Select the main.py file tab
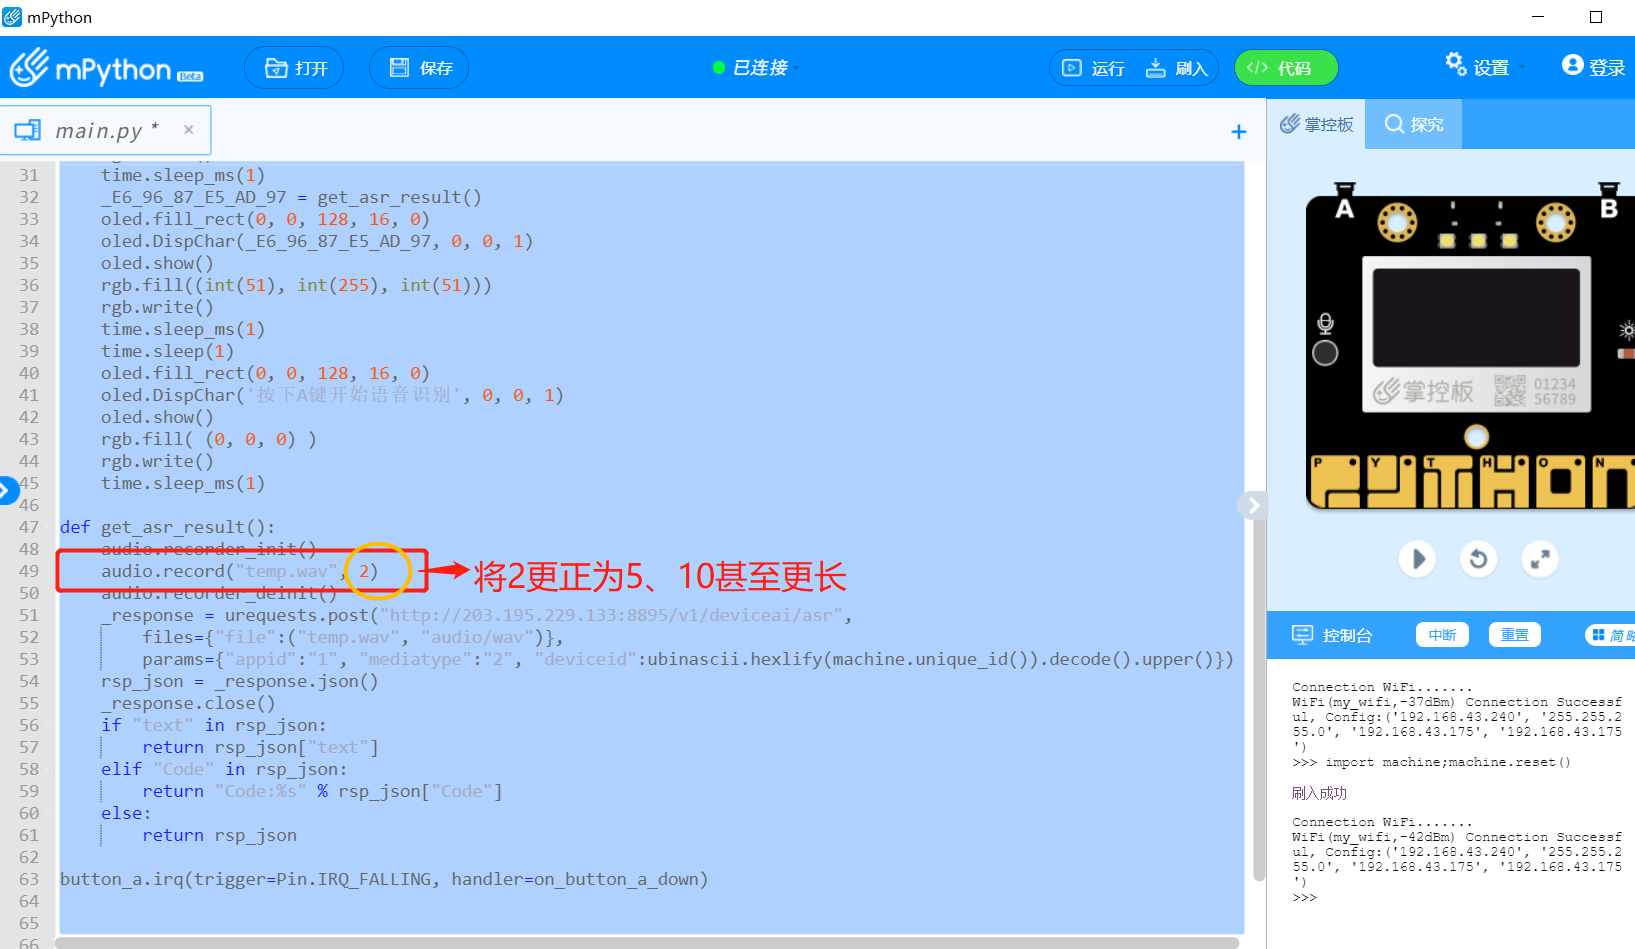The height and width of the screenshot is (949, 1635). (105, 130)
